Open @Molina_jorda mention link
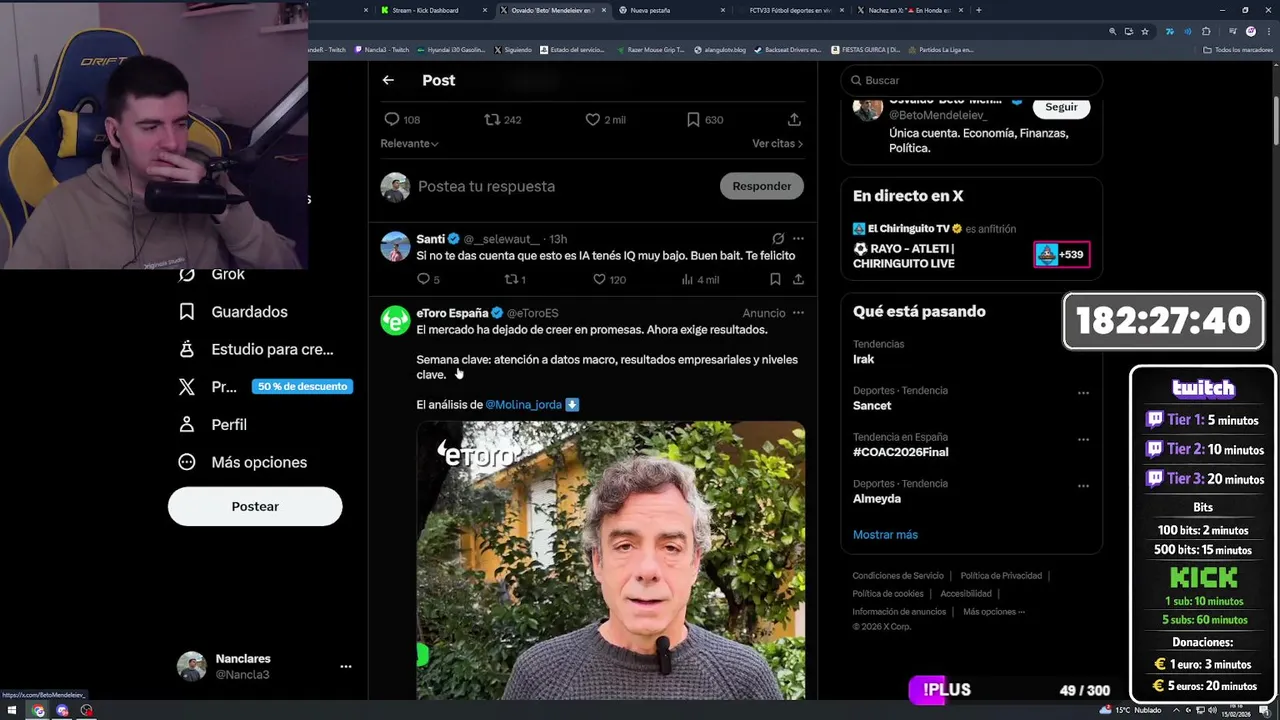This screenshot has width=1280, height=720. 524,405
